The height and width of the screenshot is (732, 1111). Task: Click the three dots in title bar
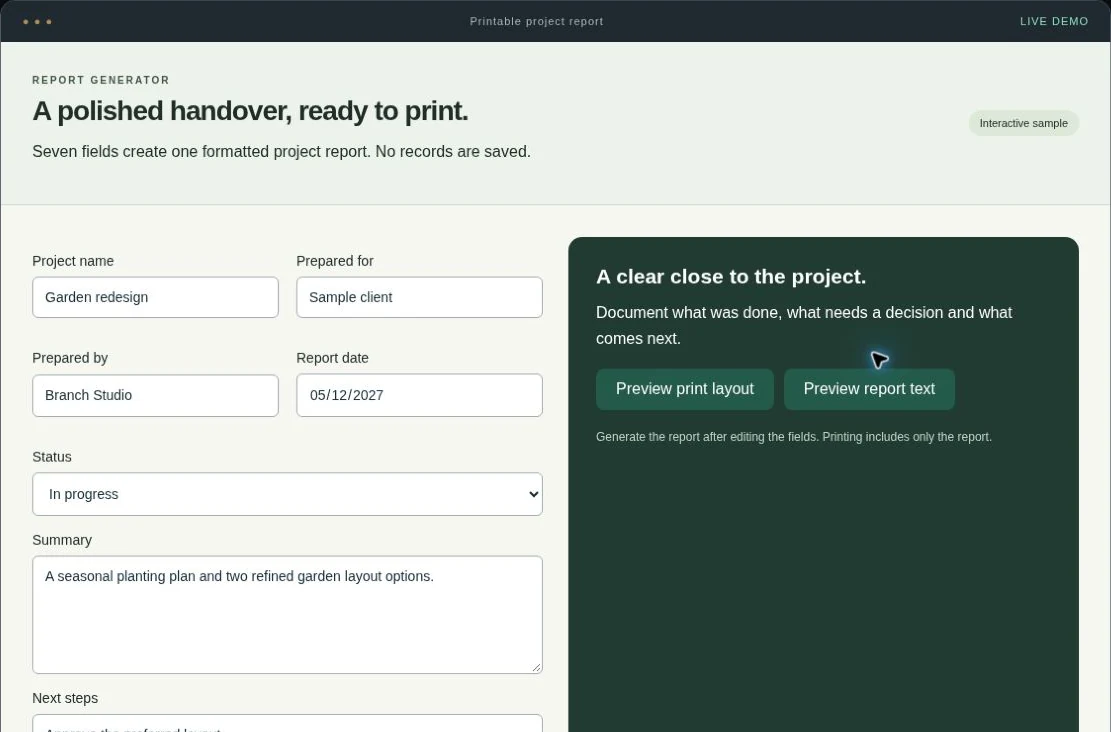[x=37, y=21]
